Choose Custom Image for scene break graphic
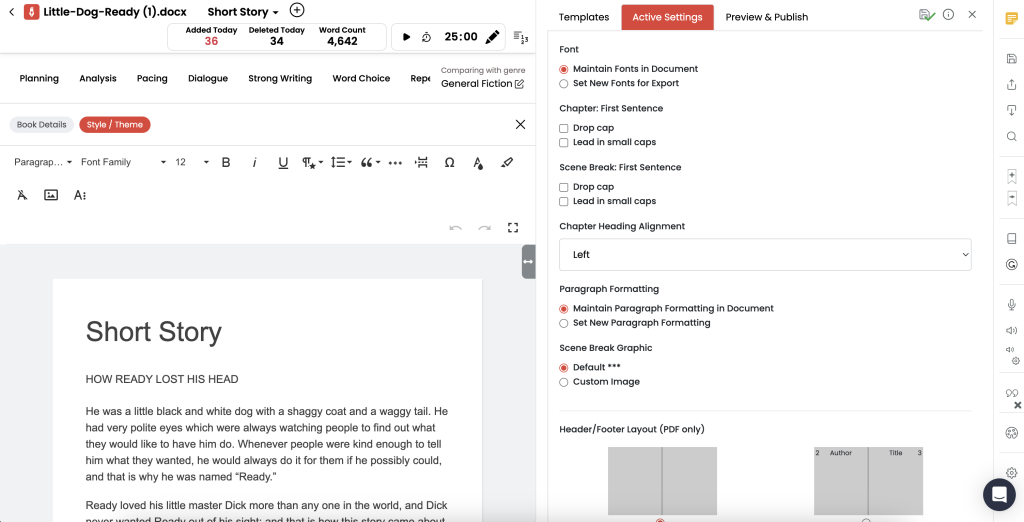Image resolution: width=1024 pixels, height=522 pixels. [x=564, y=382]
